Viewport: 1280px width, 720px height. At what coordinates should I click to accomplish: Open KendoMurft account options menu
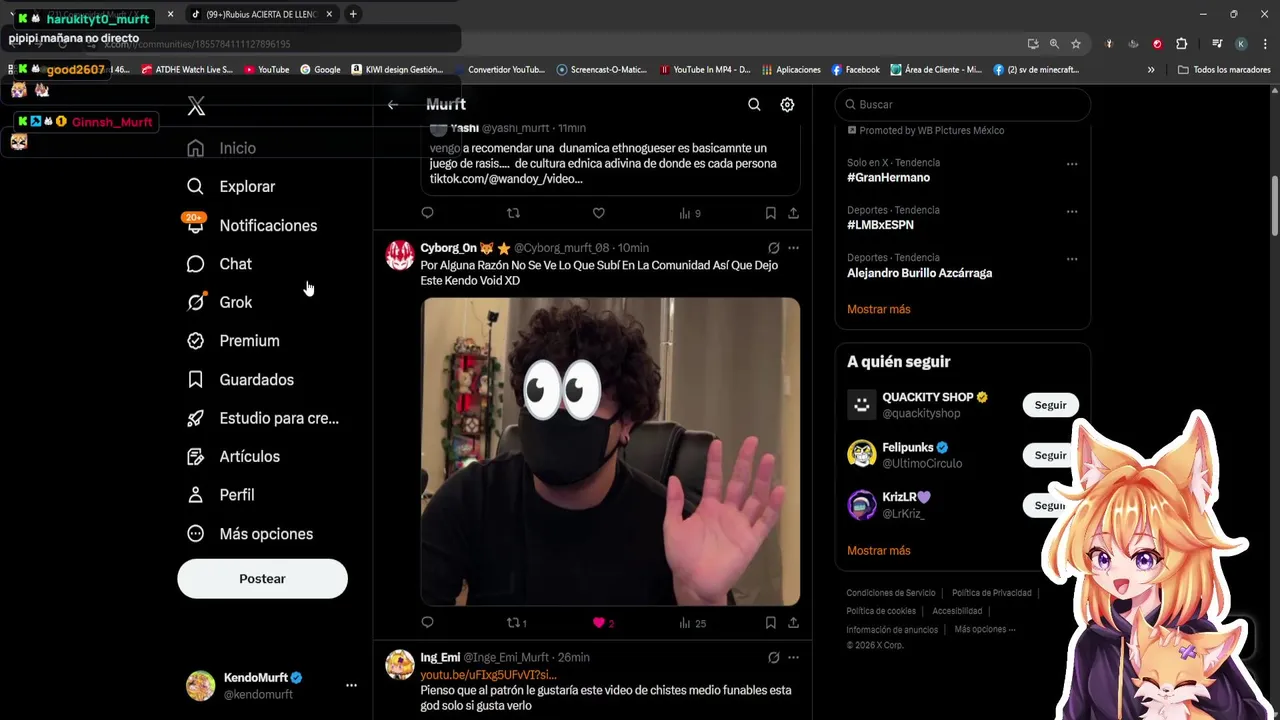351,686
